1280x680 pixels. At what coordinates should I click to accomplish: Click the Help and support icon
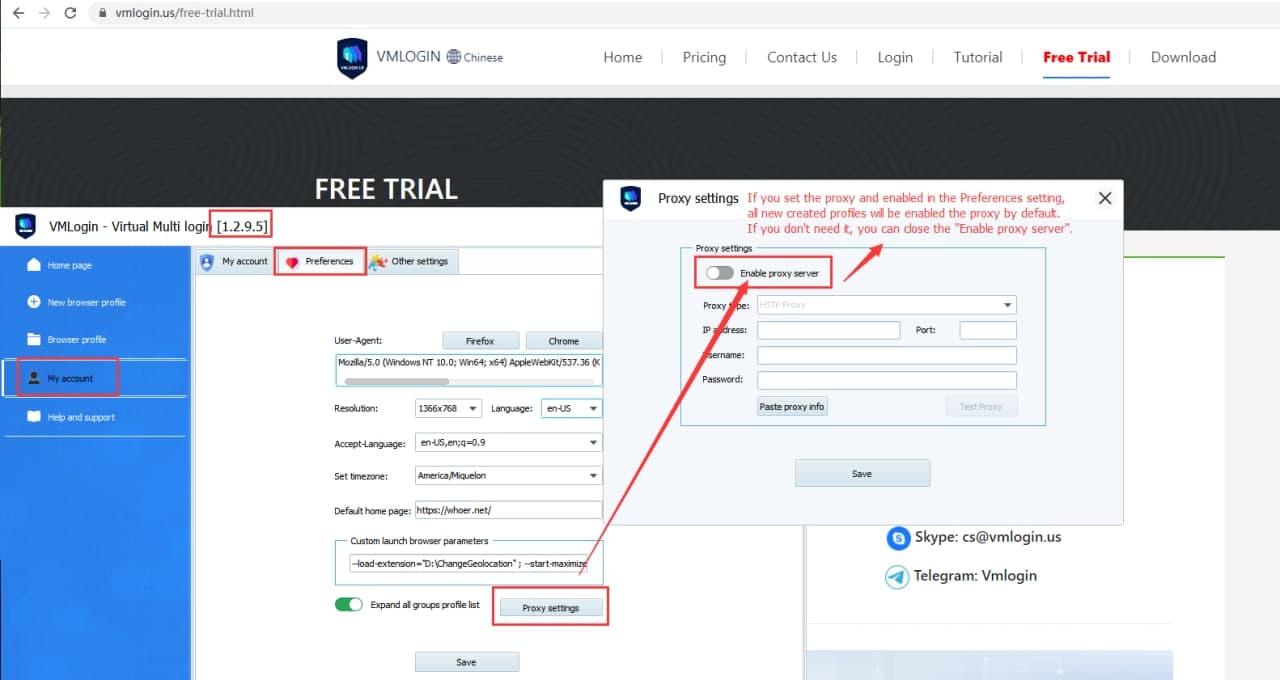coord(34,417)
